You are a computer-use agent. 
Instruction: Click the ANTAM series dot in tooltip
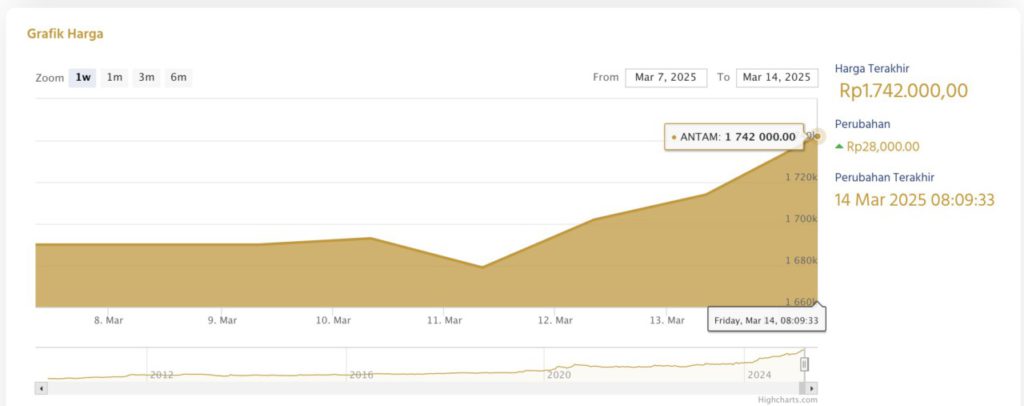pos(674,137)
